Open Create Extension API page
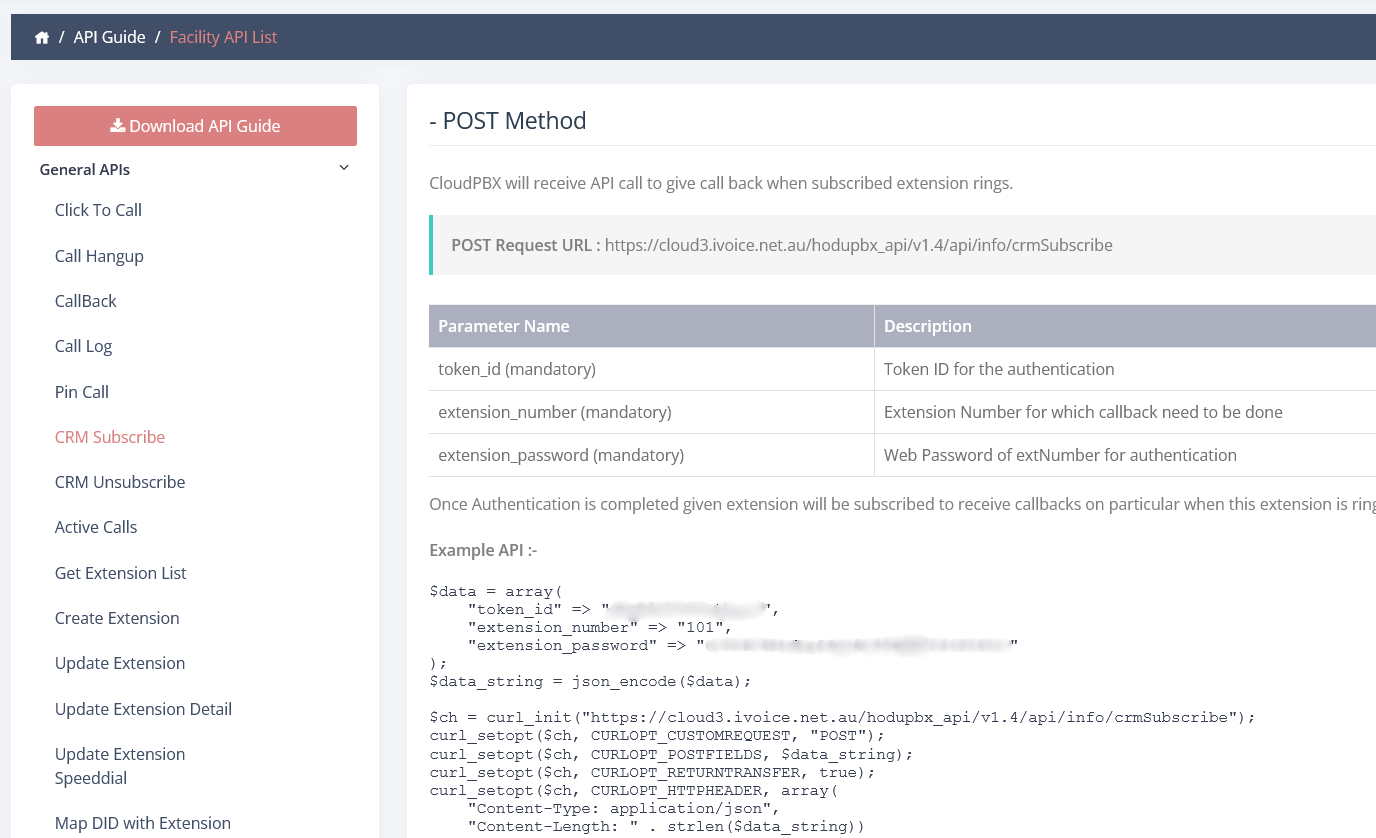1376x838 pixels. click(x=117, y=618)
